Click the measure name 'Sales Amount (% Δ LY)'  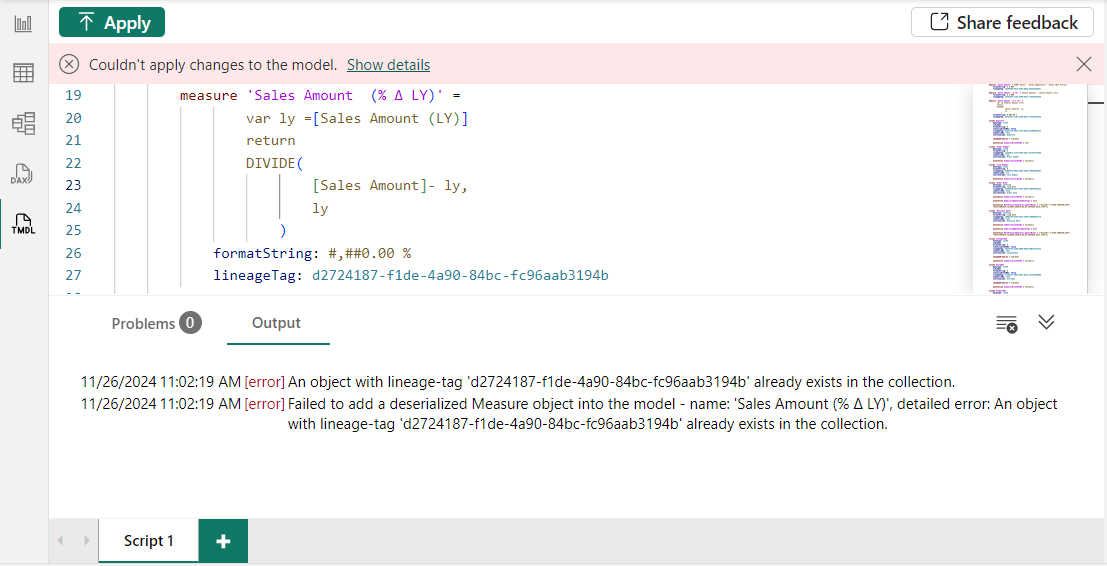[345, 95]
